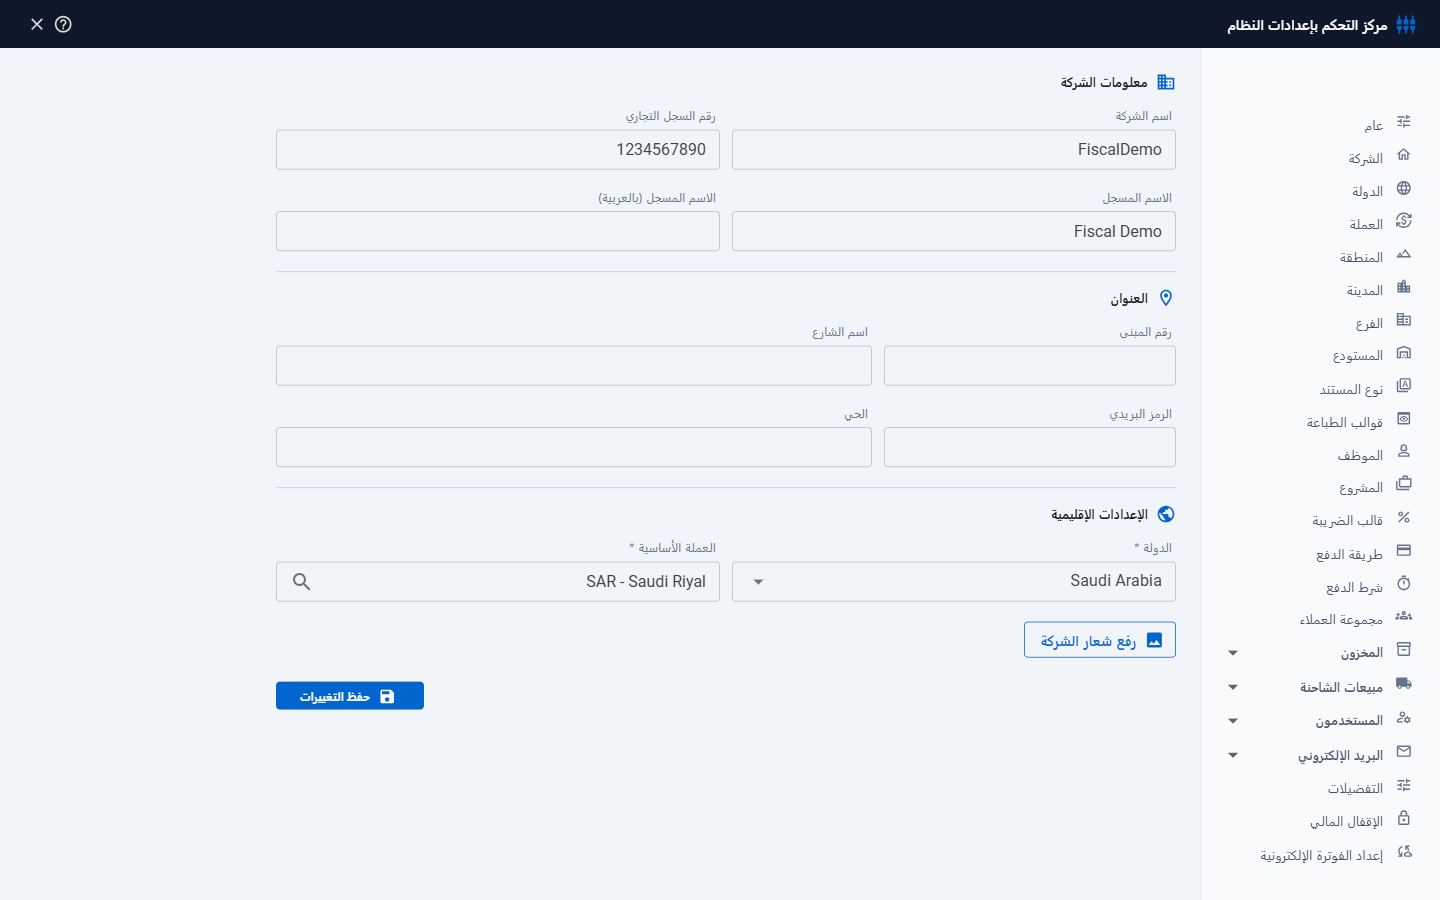Image resolution: width=1440 pixels, height=900 pixels.
Task: Open the نوع المستند document type icon
Action: click(1404, 386)
